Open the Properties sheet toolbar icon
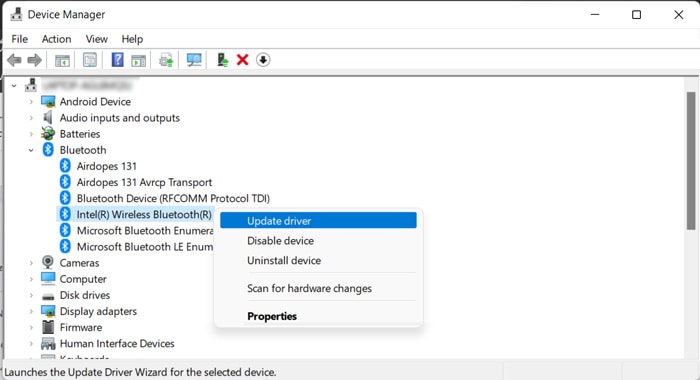Screen dimensions: 700x380 pos(90,60)
